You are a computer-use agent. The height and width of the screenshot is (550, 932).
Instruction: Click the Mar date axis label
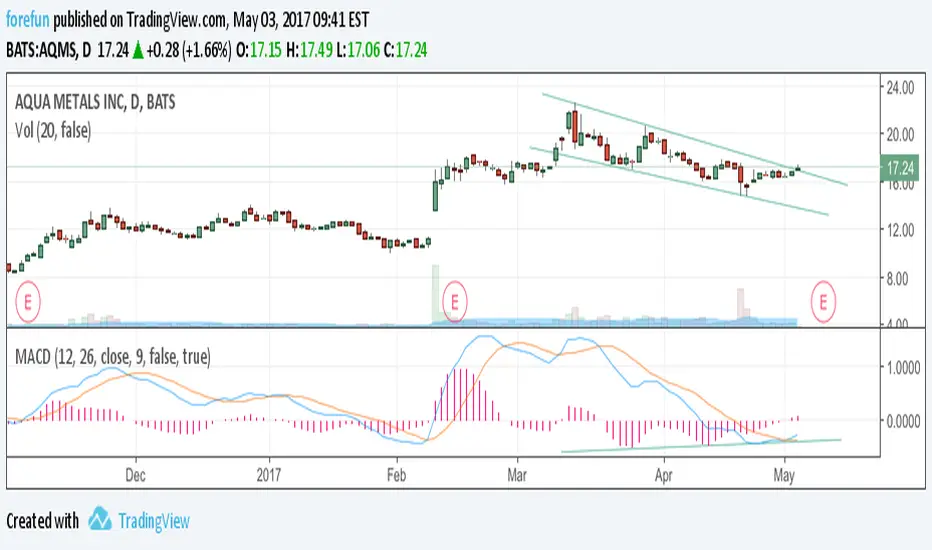pos(517,475)
